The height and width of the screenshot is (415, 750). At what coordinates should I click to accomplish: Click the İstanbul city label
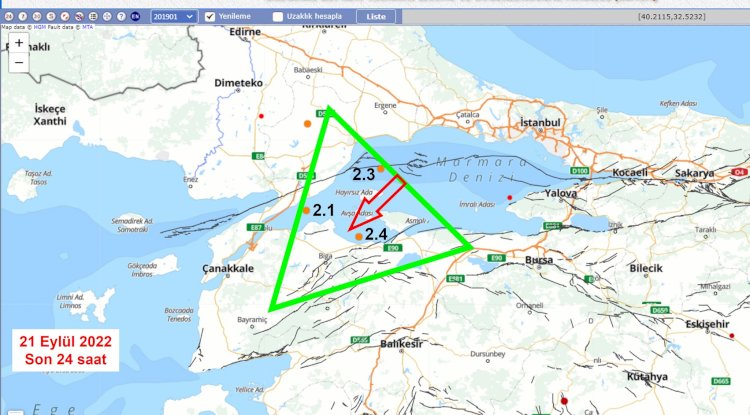540,123
